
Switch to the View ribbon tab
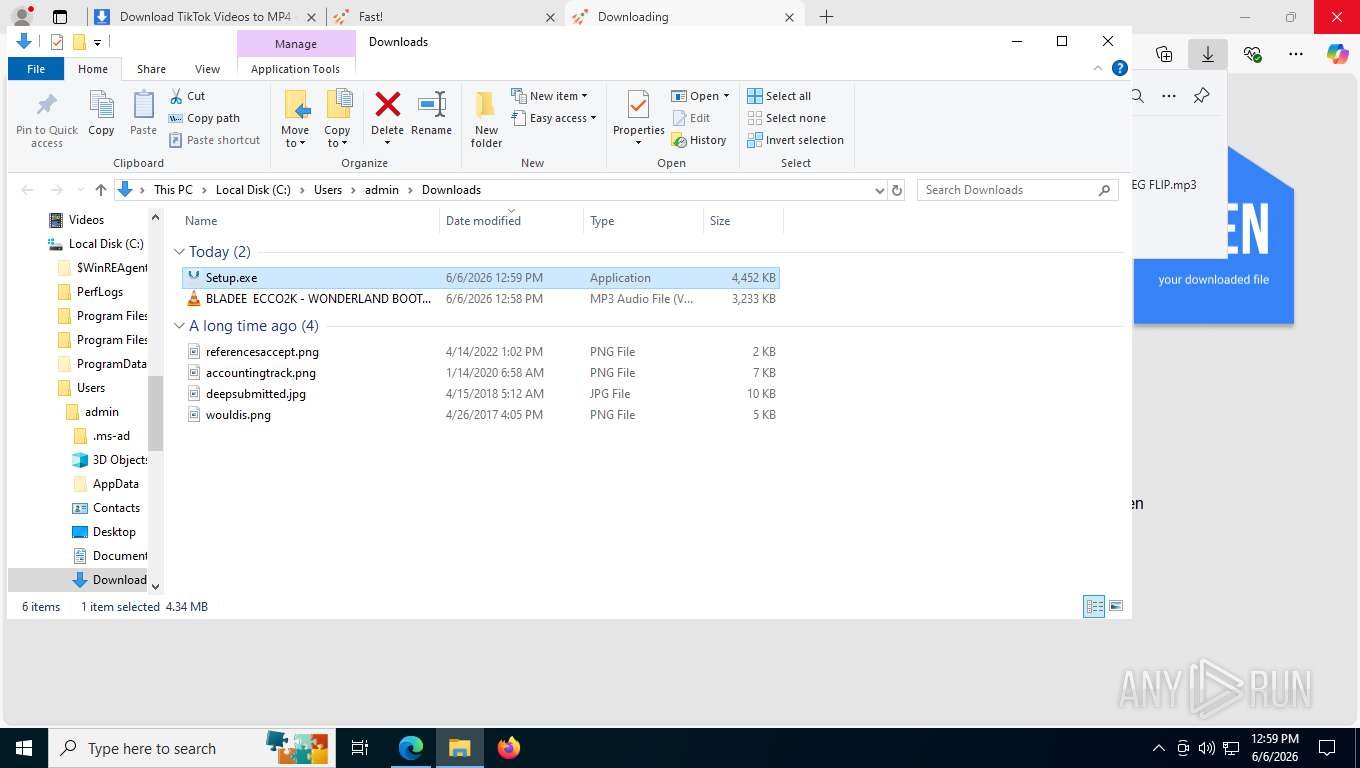click(207, 69)
